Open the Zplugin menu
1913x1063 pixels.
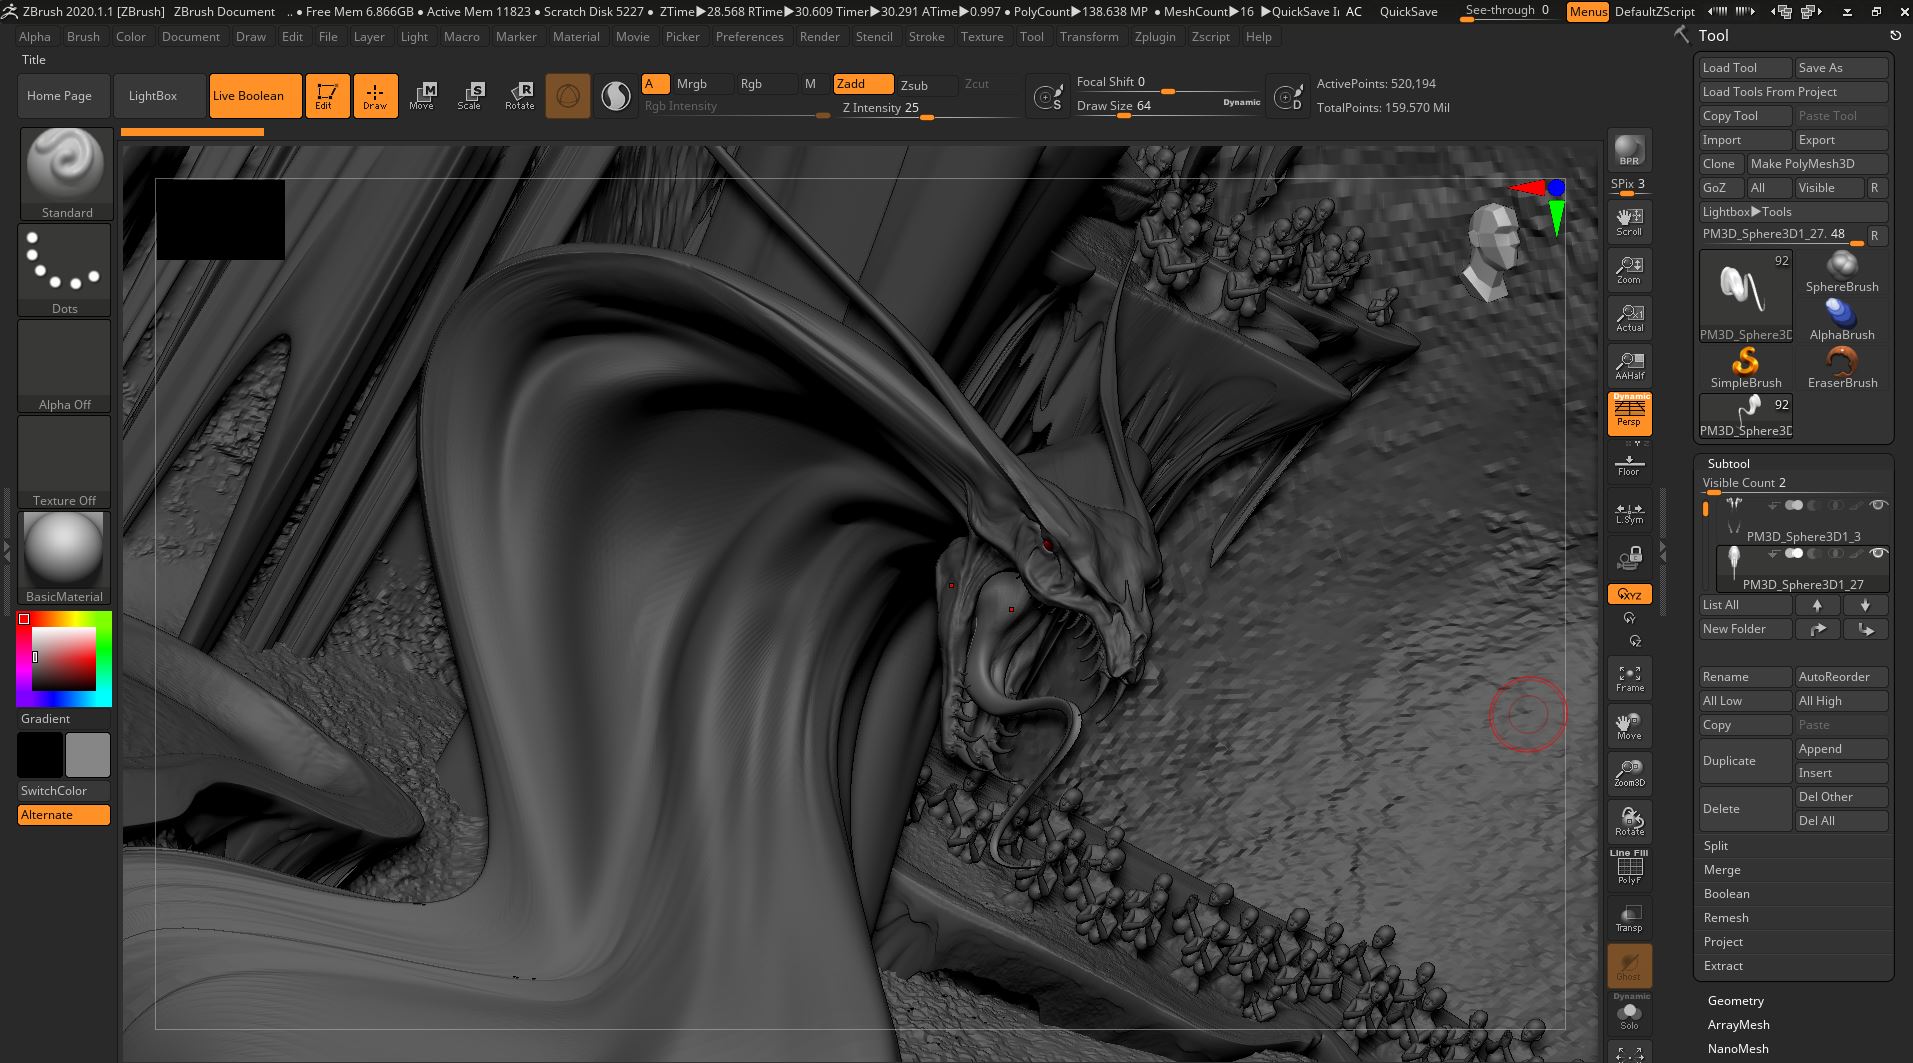point(1155,37)
